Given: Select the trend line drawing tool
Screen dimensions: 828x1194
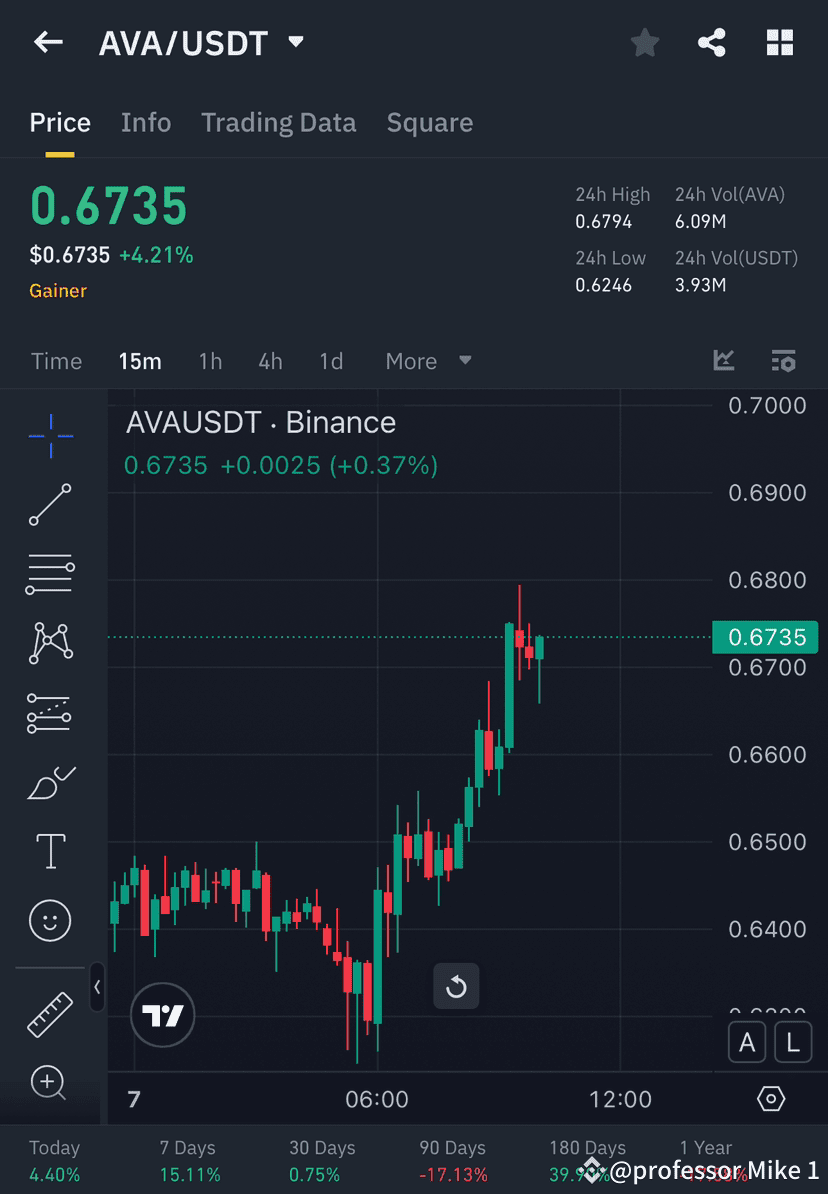Looking at the screenshot, I should [x=50, y=505].
